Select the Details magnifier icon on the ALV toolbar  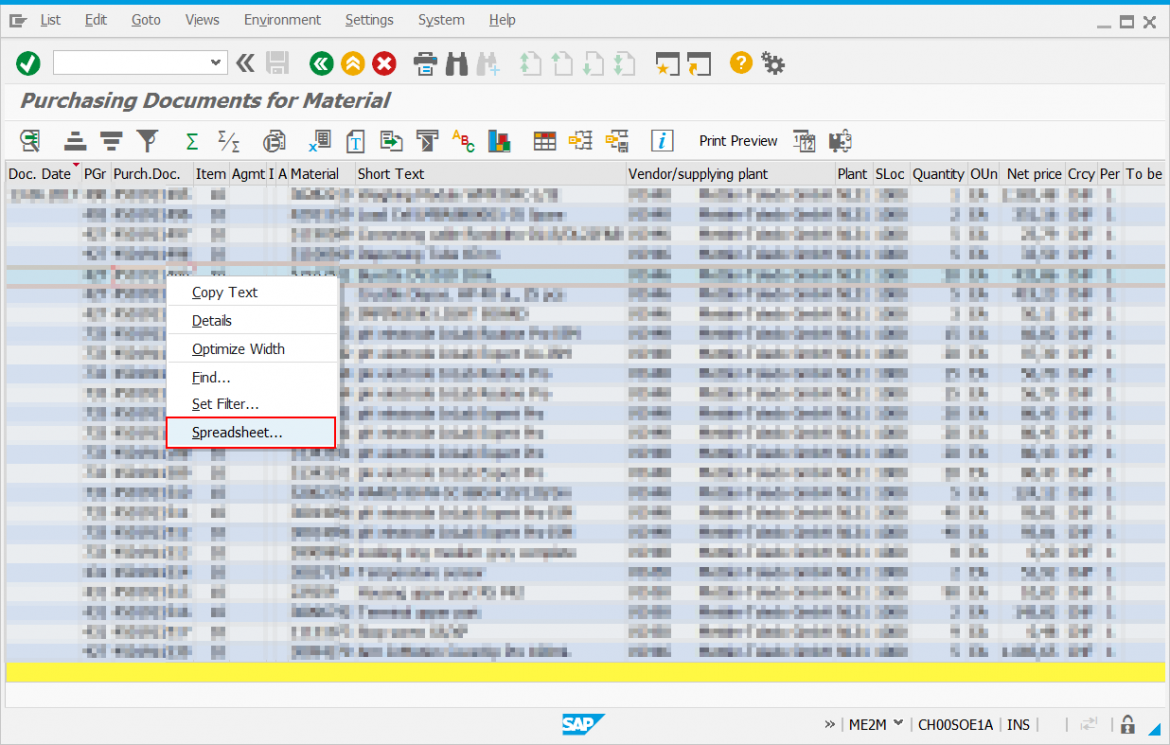[30, 141]
